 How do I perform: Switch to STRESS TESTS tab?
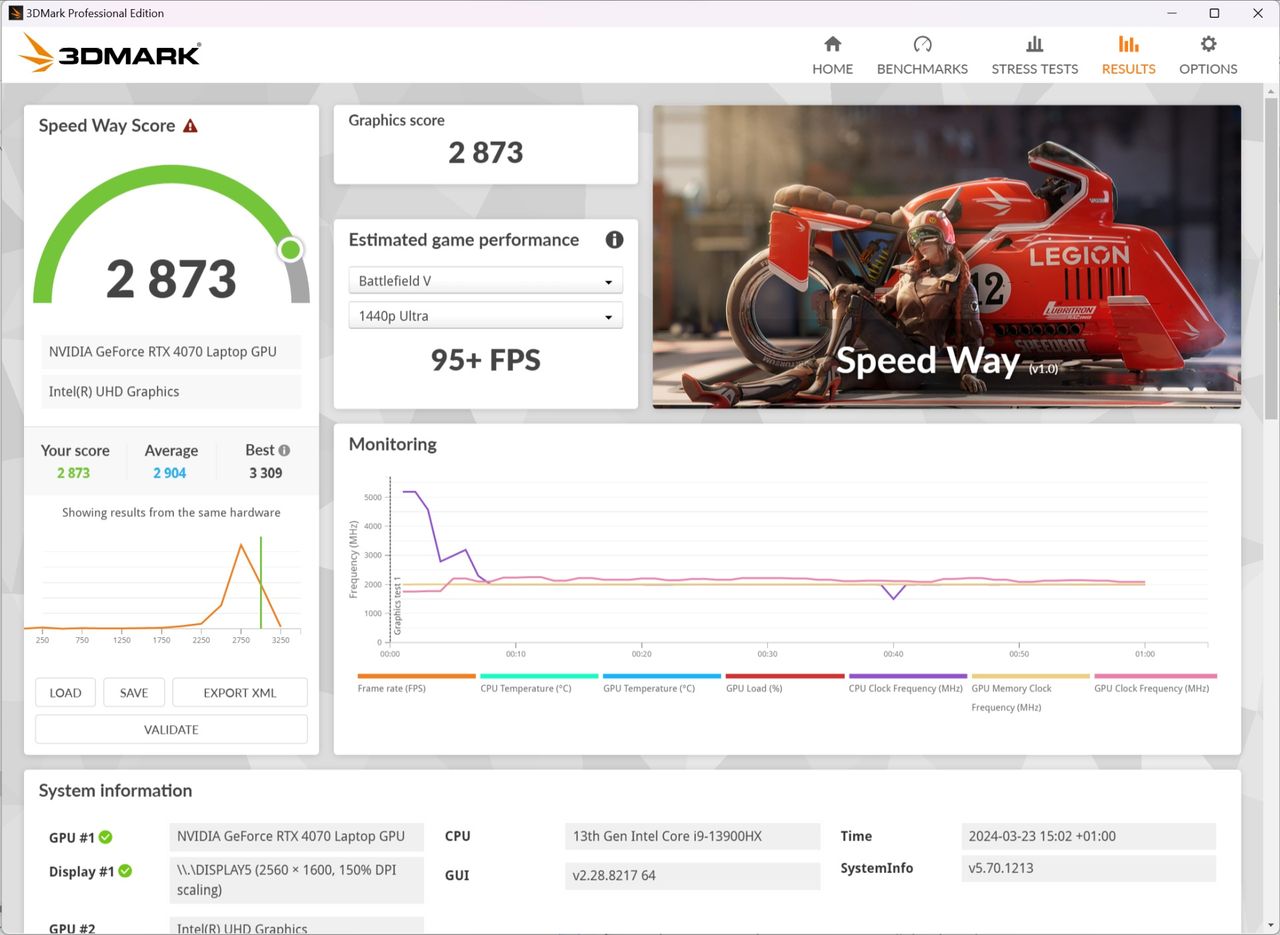1034,56
